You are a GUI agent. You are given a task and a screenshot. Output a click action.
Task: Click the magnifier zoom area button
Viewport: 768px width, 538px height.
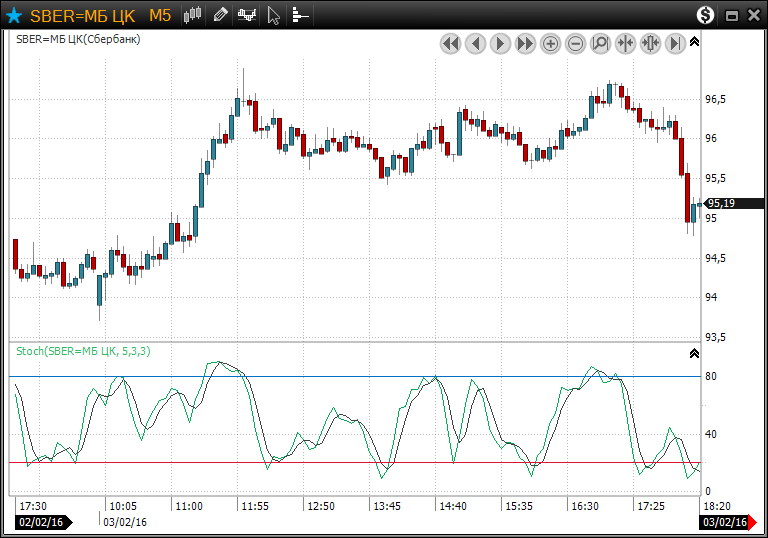[x=600, y=44]
